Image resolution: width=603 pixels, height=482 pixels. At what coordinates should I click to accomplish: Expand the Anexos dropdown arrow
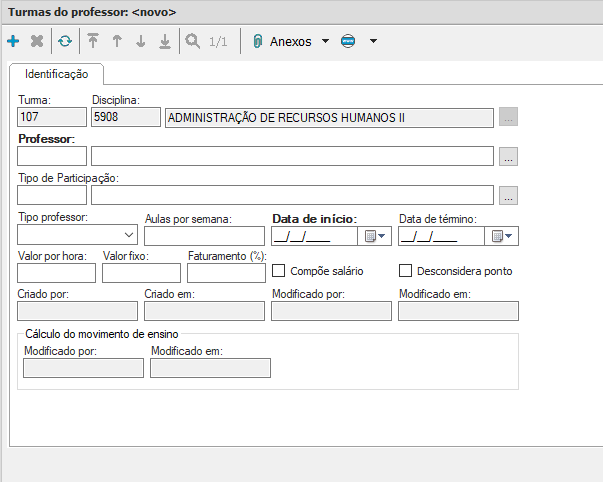click(325, 42)
